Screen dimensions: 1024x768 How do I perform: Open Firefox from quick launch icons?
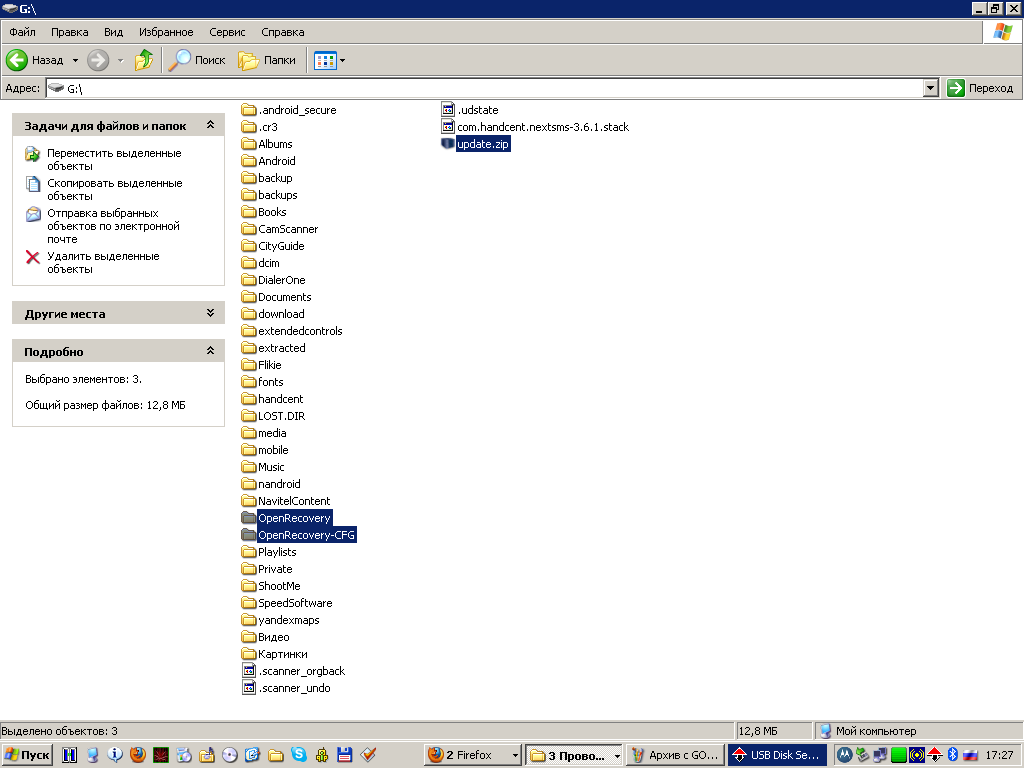pos(138,755)
